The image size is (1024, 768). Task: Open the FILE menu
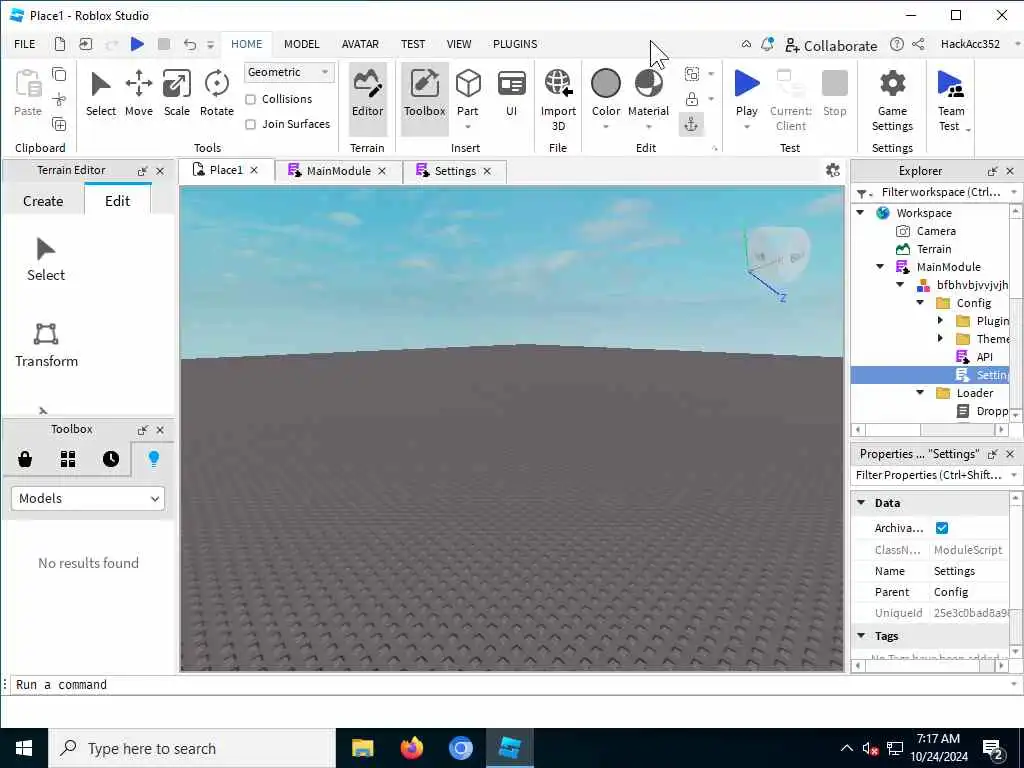coord(25,44)
